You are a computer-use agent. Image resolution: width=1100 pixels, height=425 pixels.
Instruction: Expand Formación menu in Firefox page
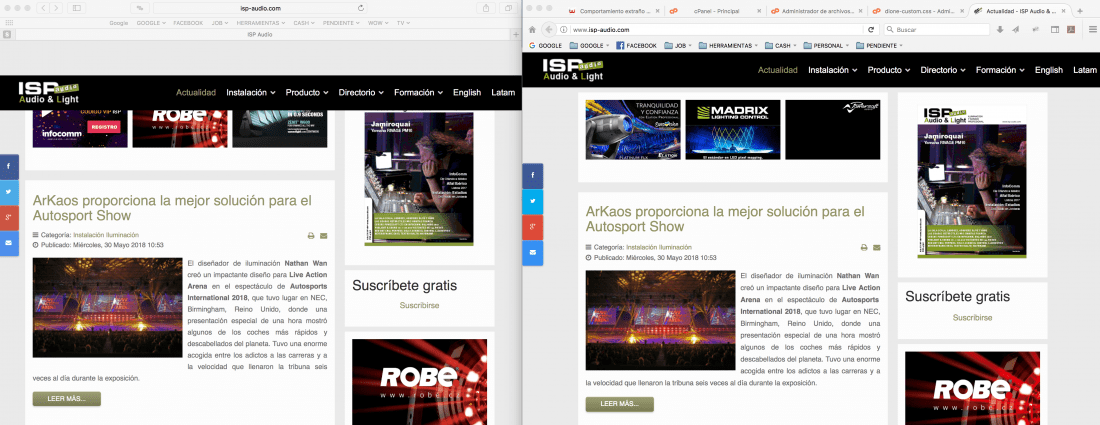(x=1000, y=70)
